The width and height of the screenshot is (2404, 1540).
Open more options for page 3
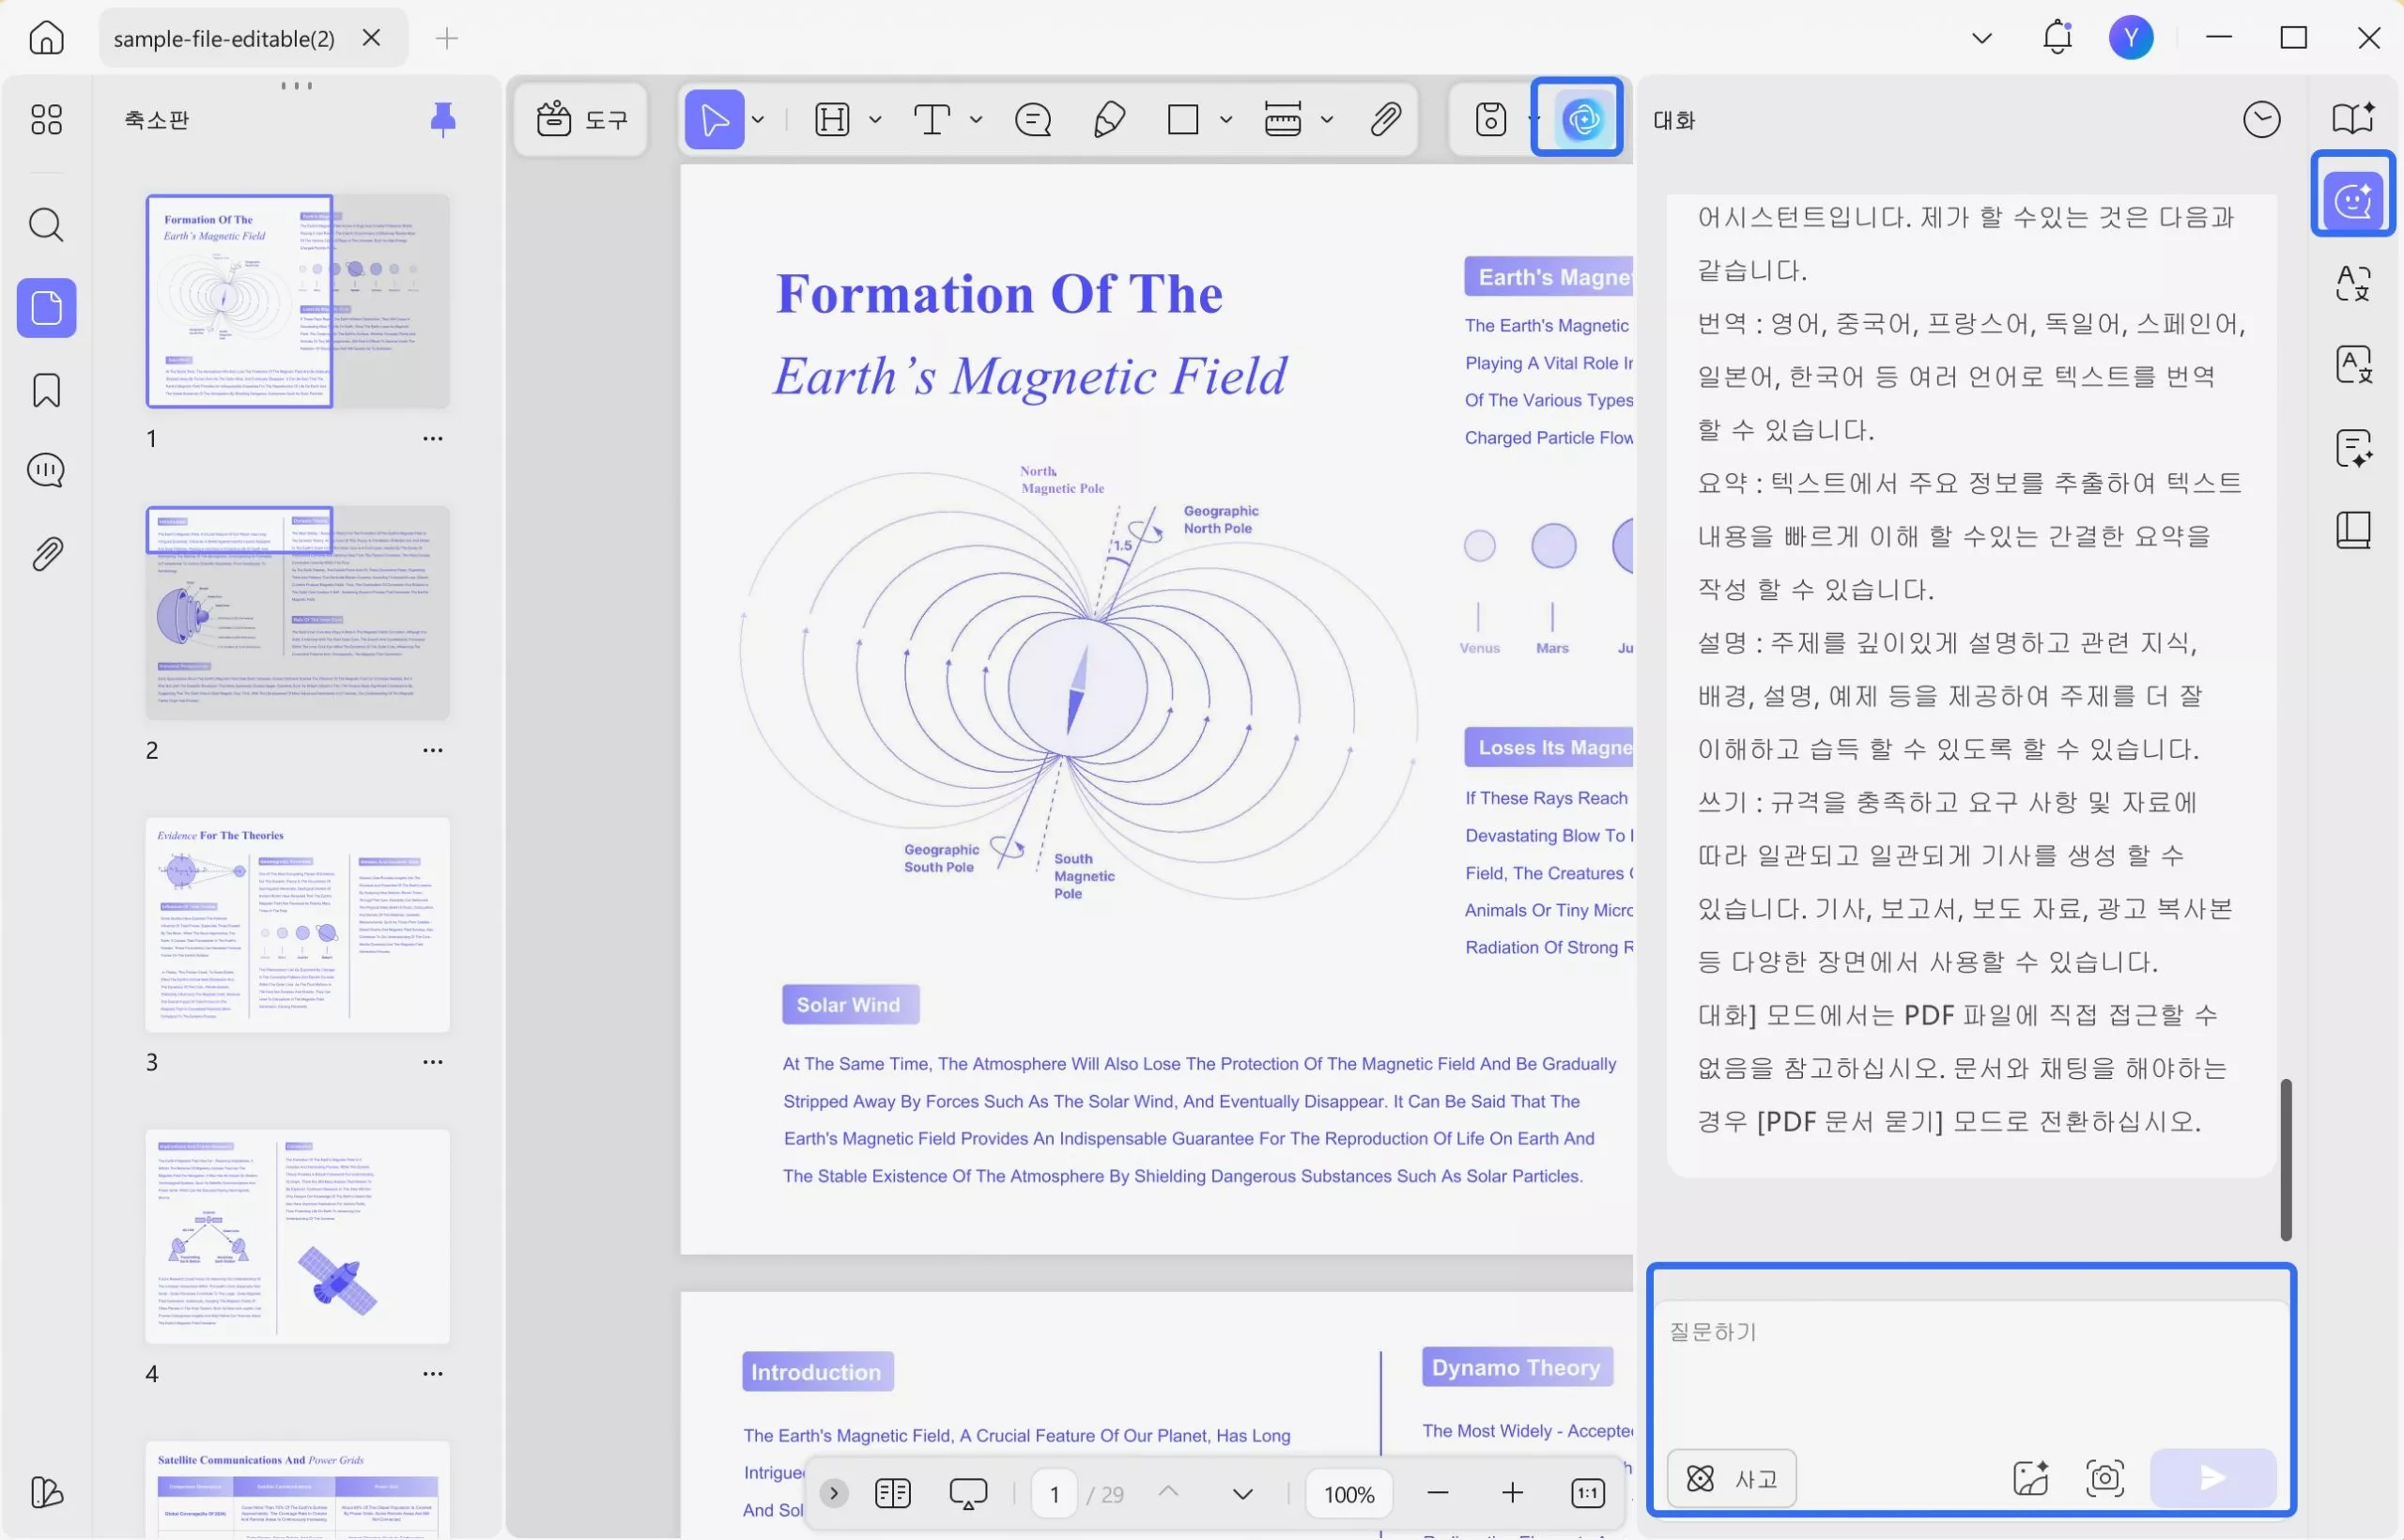(432, 1063)
